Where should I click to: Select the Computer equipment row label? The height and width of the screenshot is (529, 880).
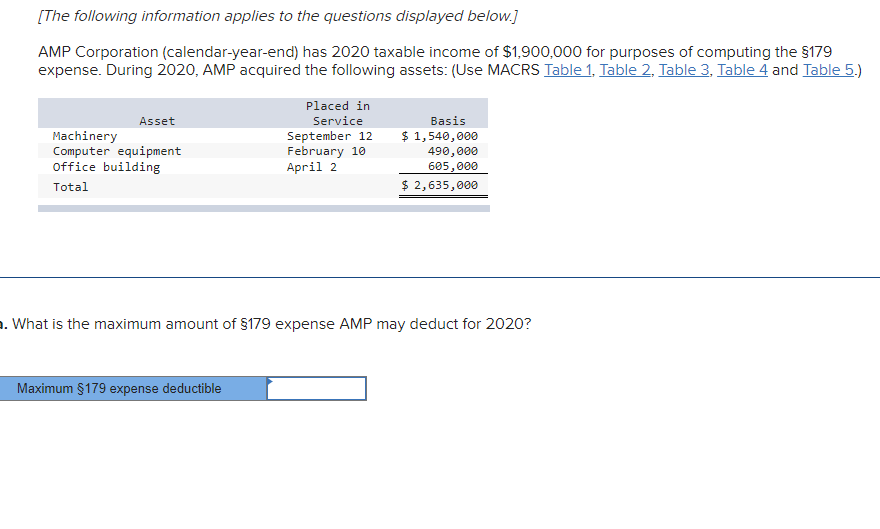coord(117,151)
